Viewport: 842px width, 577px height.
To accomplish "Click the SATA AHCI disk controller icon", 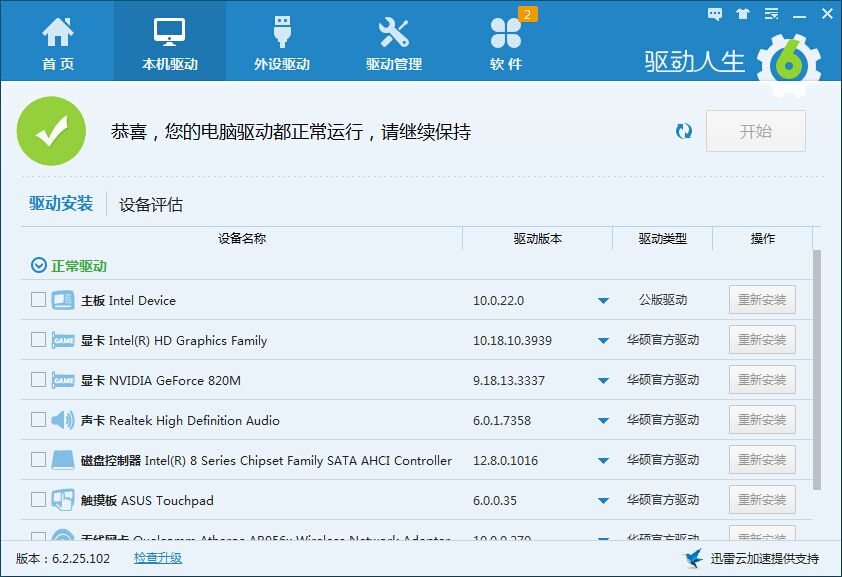I will coord(63,460).
